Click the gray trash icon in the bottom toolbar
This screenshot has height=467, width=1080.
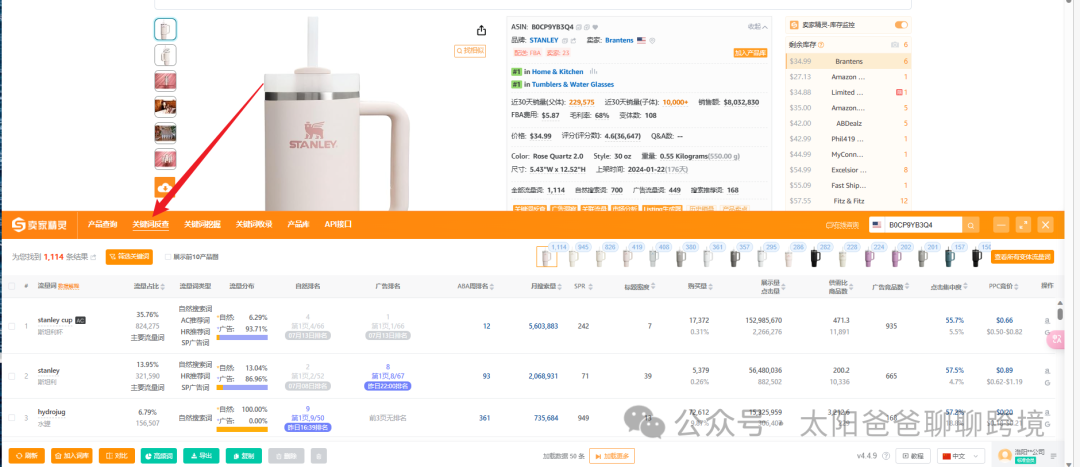pos(319,456)
